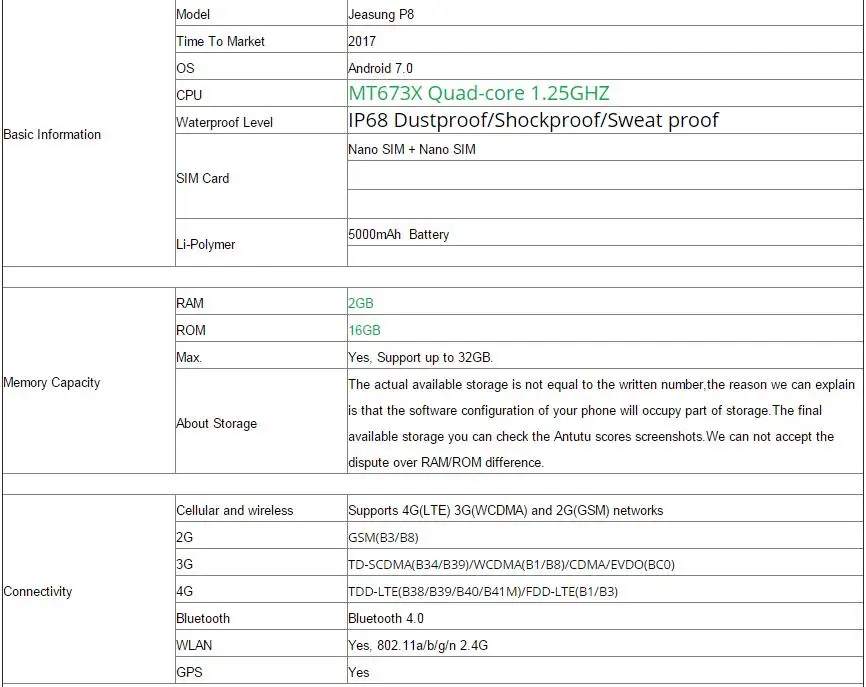Select the green '2GB' value
The image size is (866, 687).
[361, 303]
